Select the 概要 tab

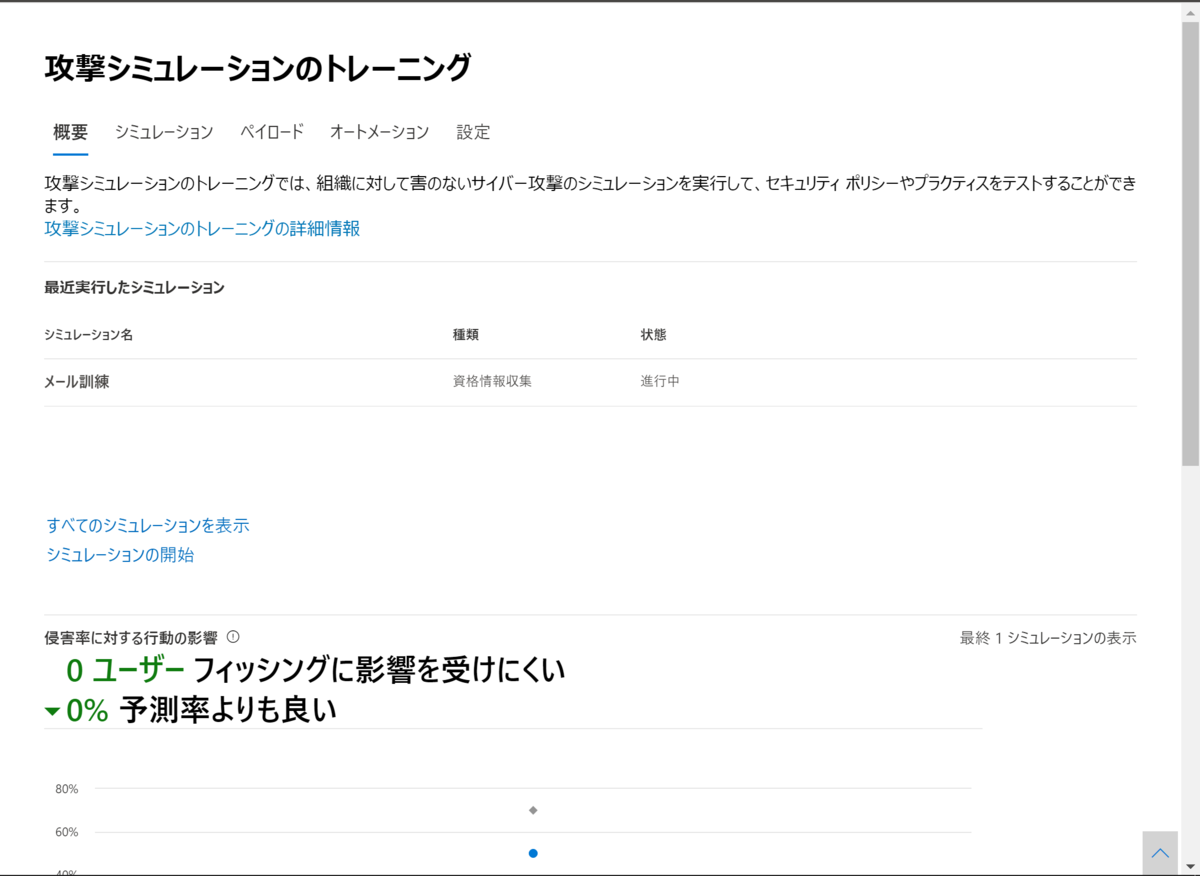click(68, 132)
